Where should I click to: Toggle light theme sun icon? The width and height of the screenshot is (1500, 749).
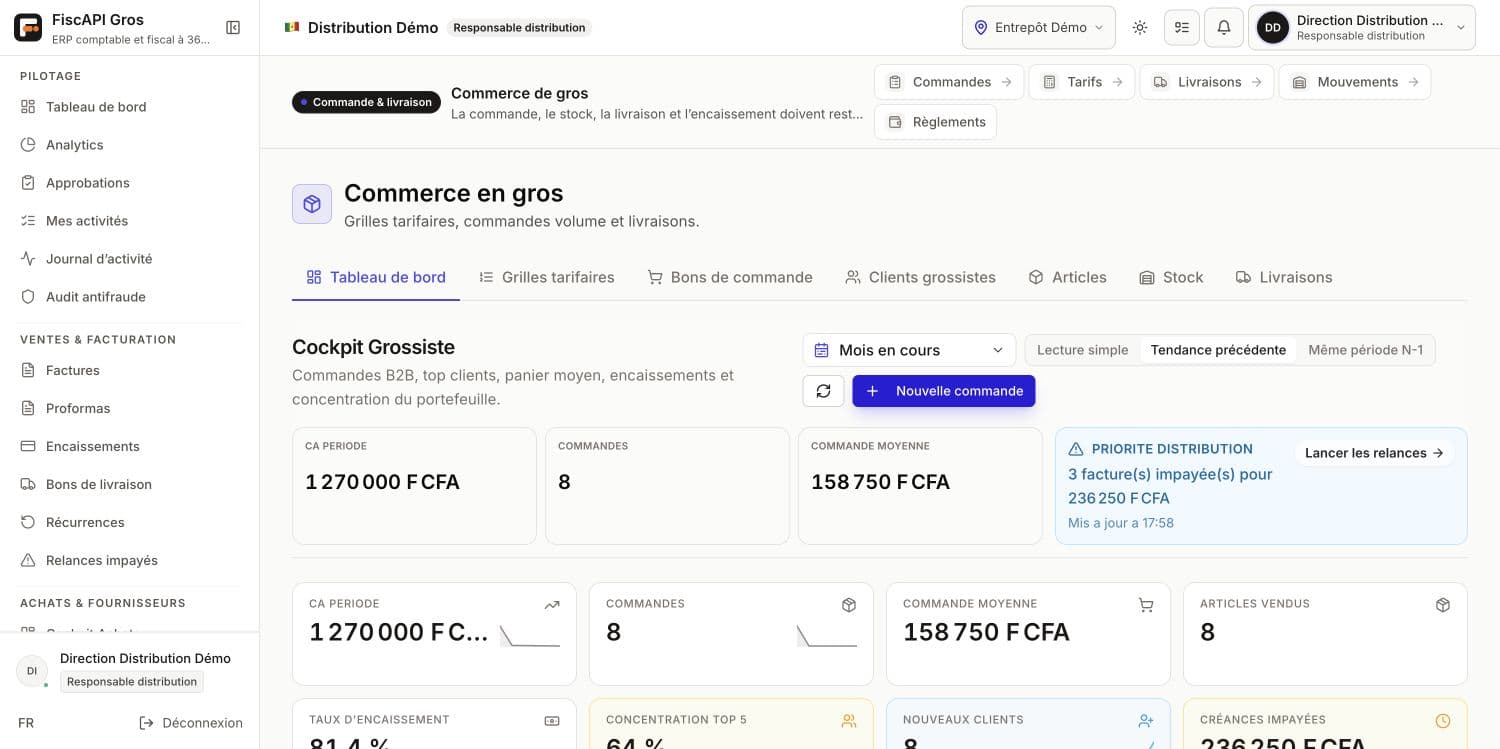1140,28
